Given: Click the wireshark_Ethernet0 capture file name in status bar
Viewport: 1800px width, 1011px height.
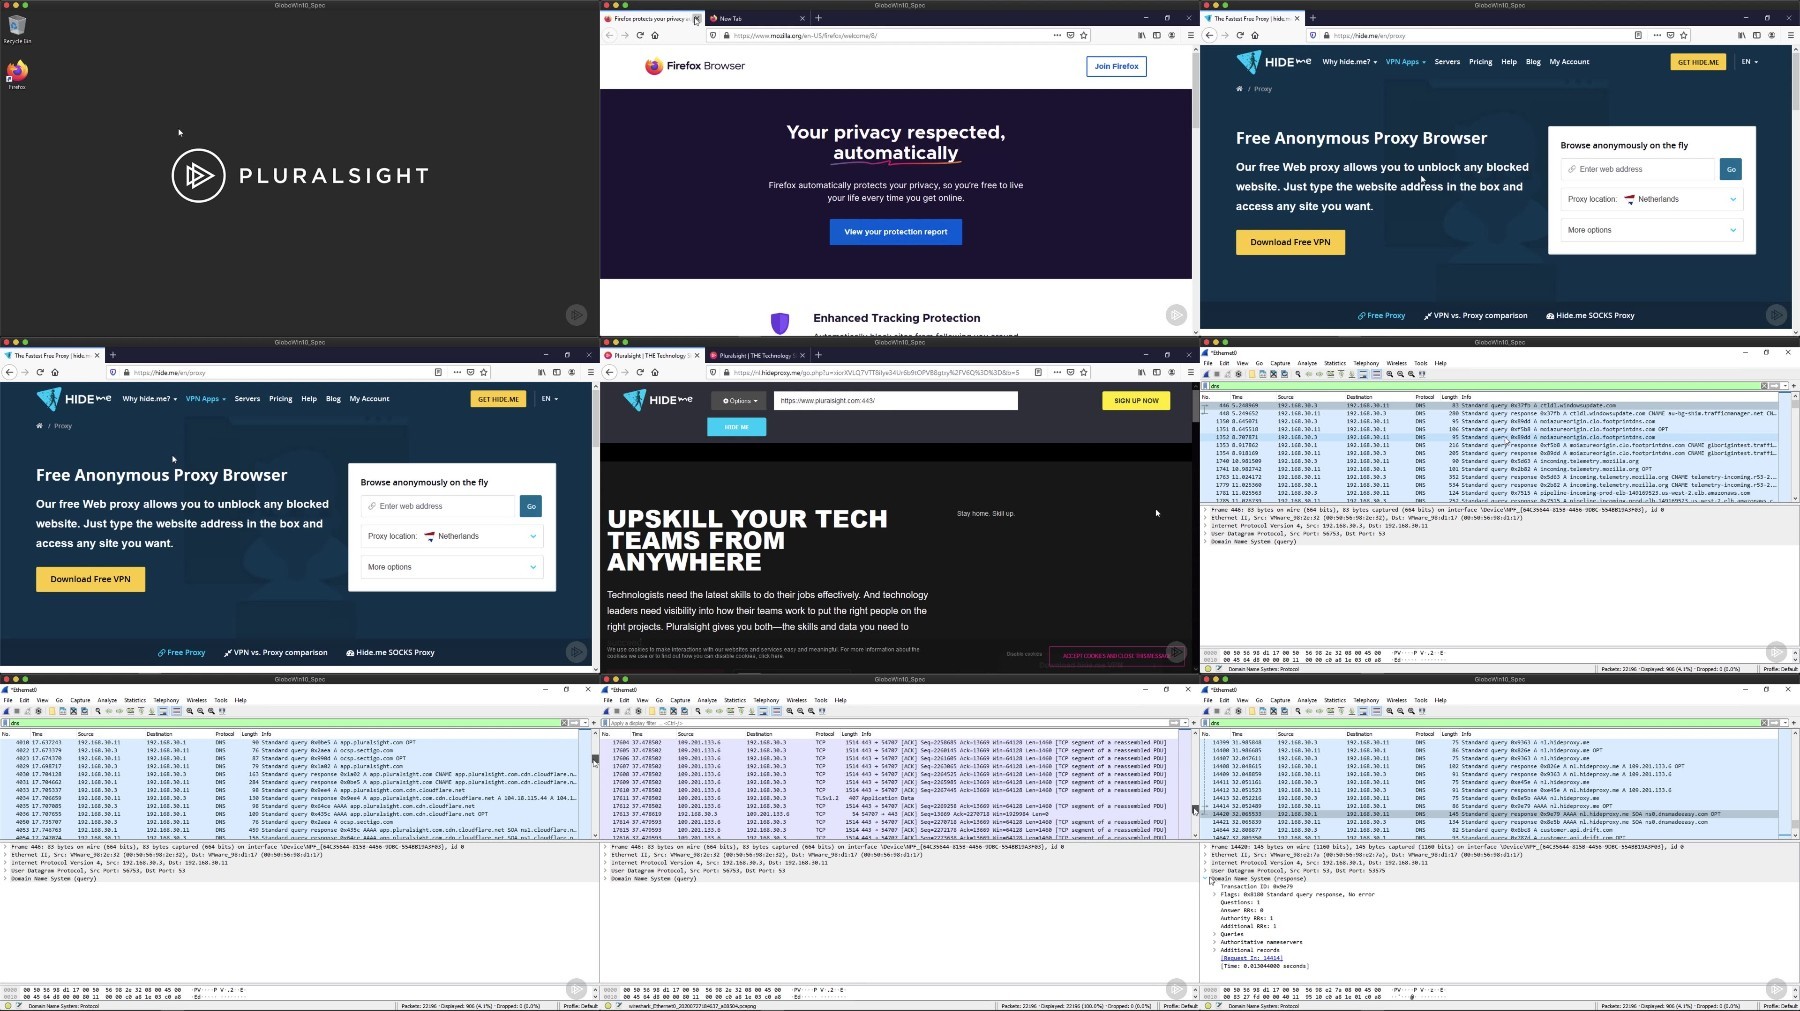Looking at the screenshot, I should [x=691, y=1006].
